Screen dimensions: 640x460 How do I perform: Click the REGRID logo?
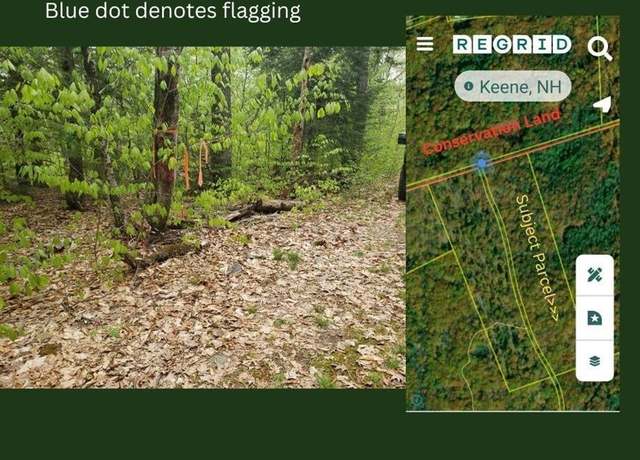512,44
